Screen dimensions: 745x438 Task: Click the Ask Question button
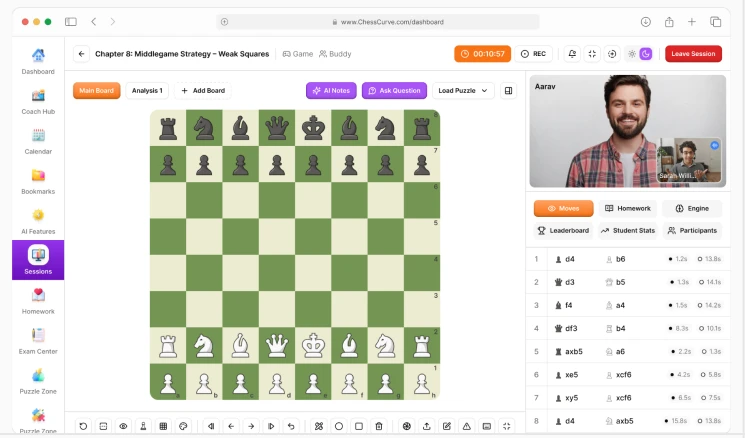pos(394,90)
